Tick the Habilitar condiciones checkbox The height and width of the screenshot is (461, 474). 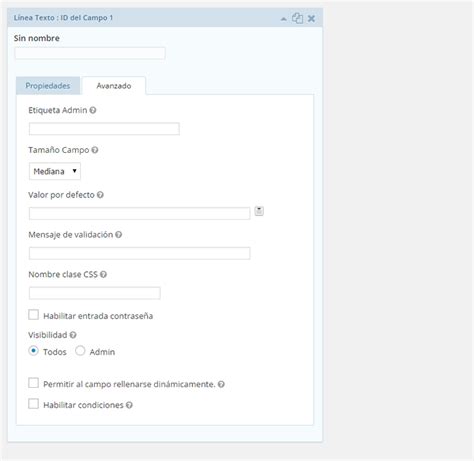tap(33, 404)
